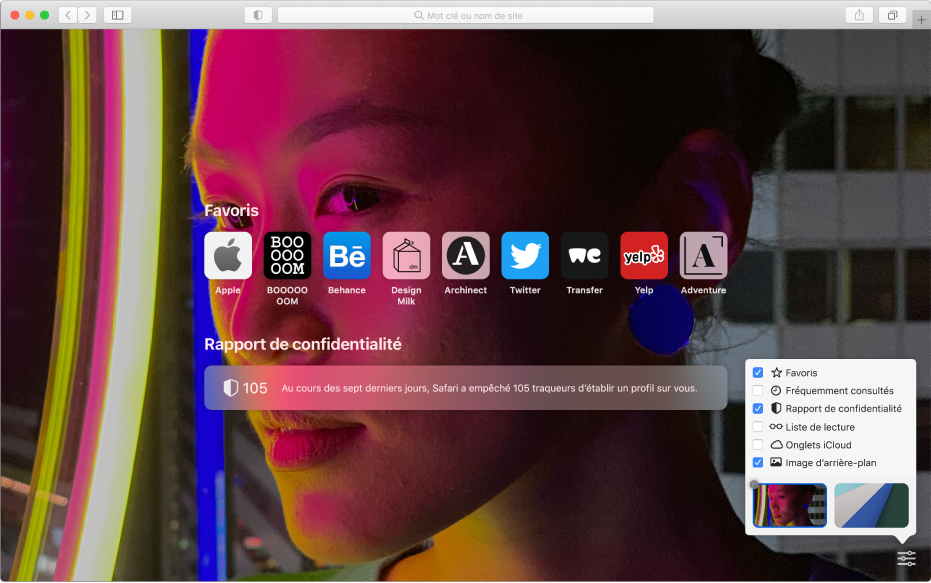Click the privacy report tracker banner
This screenshot has height=583, width=931.
click(465, 388)
